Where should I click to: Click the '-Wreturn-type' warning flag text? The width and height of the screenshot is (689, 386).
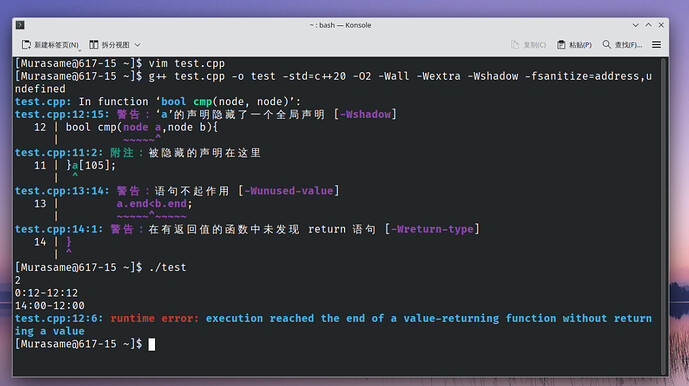pos(432,229)
